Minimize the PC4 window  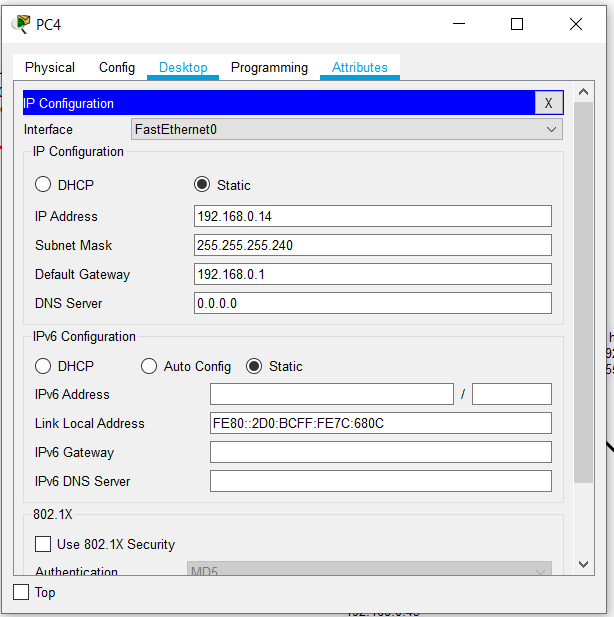459,24
